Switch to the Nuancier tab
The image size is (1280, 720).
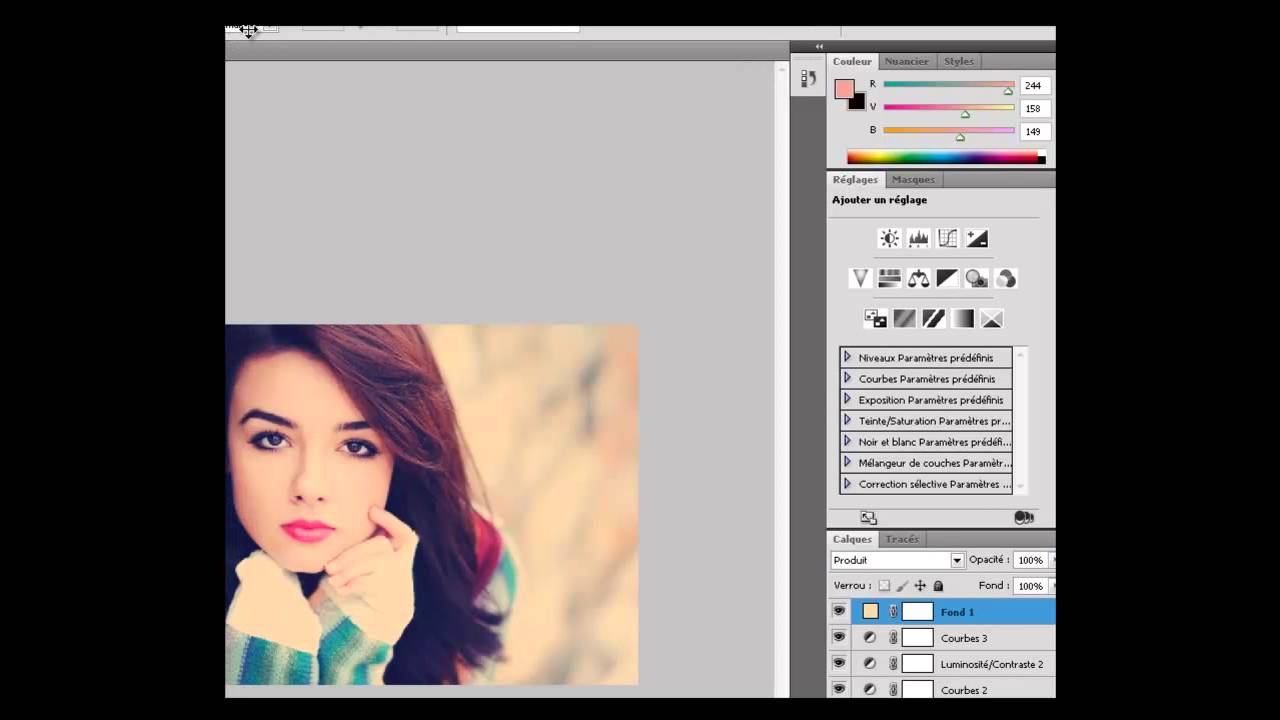coord(906,61)
